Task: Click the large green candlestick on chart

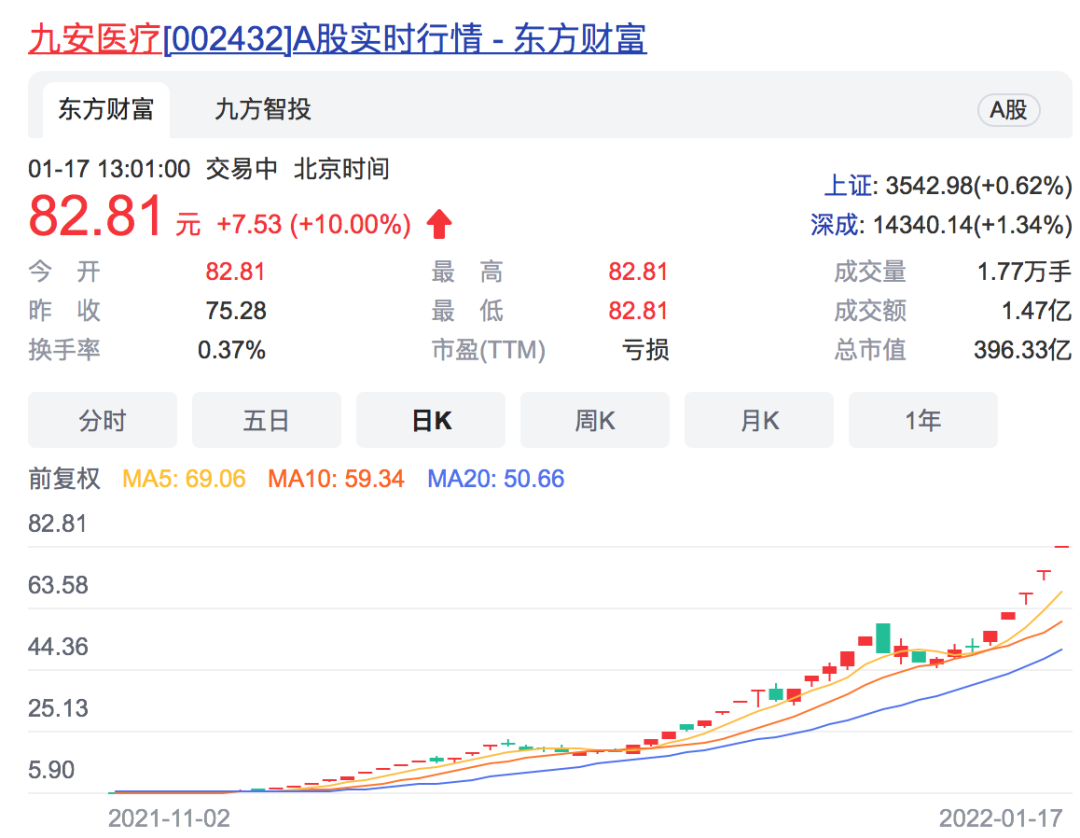Action: coord(882,638)
